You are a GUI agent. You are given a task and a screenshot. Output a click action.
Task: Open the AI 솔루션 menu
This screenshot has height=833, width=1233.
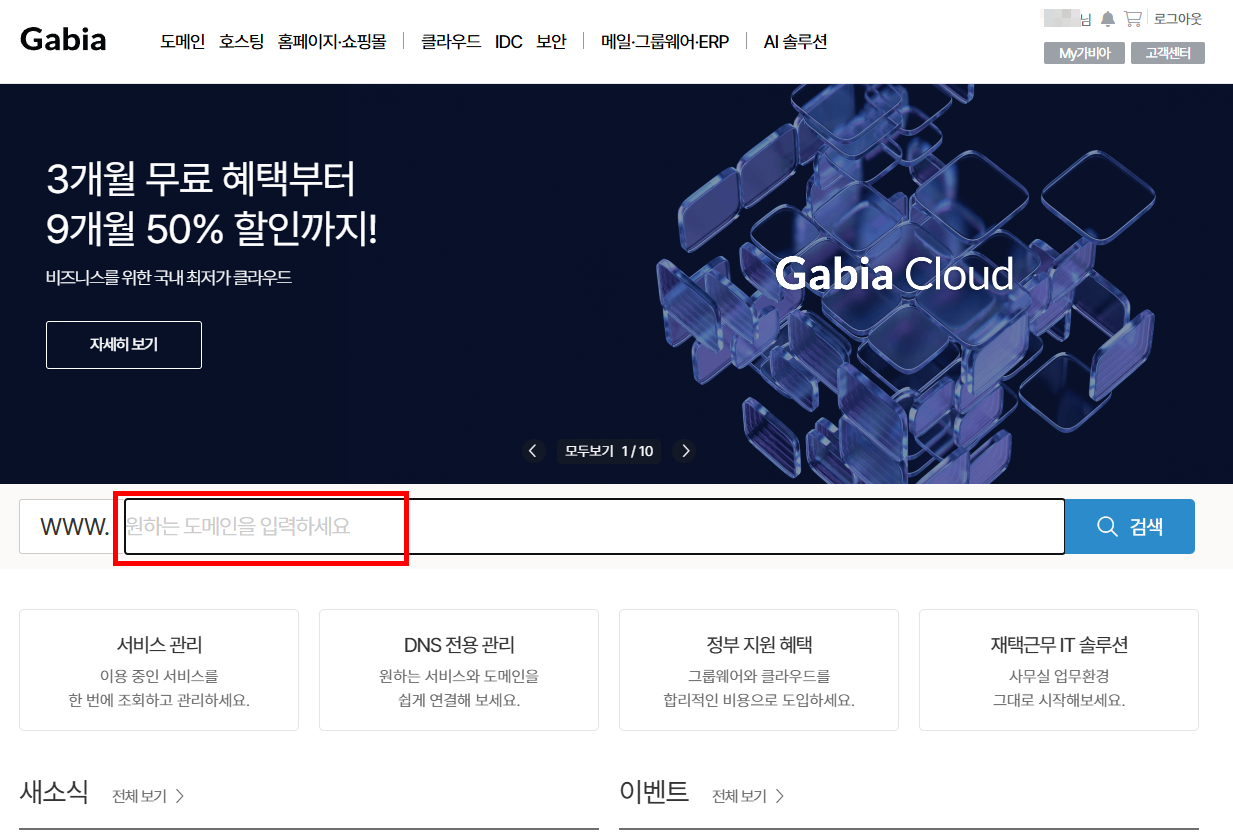pyautogui.click(x=795, y=42)
